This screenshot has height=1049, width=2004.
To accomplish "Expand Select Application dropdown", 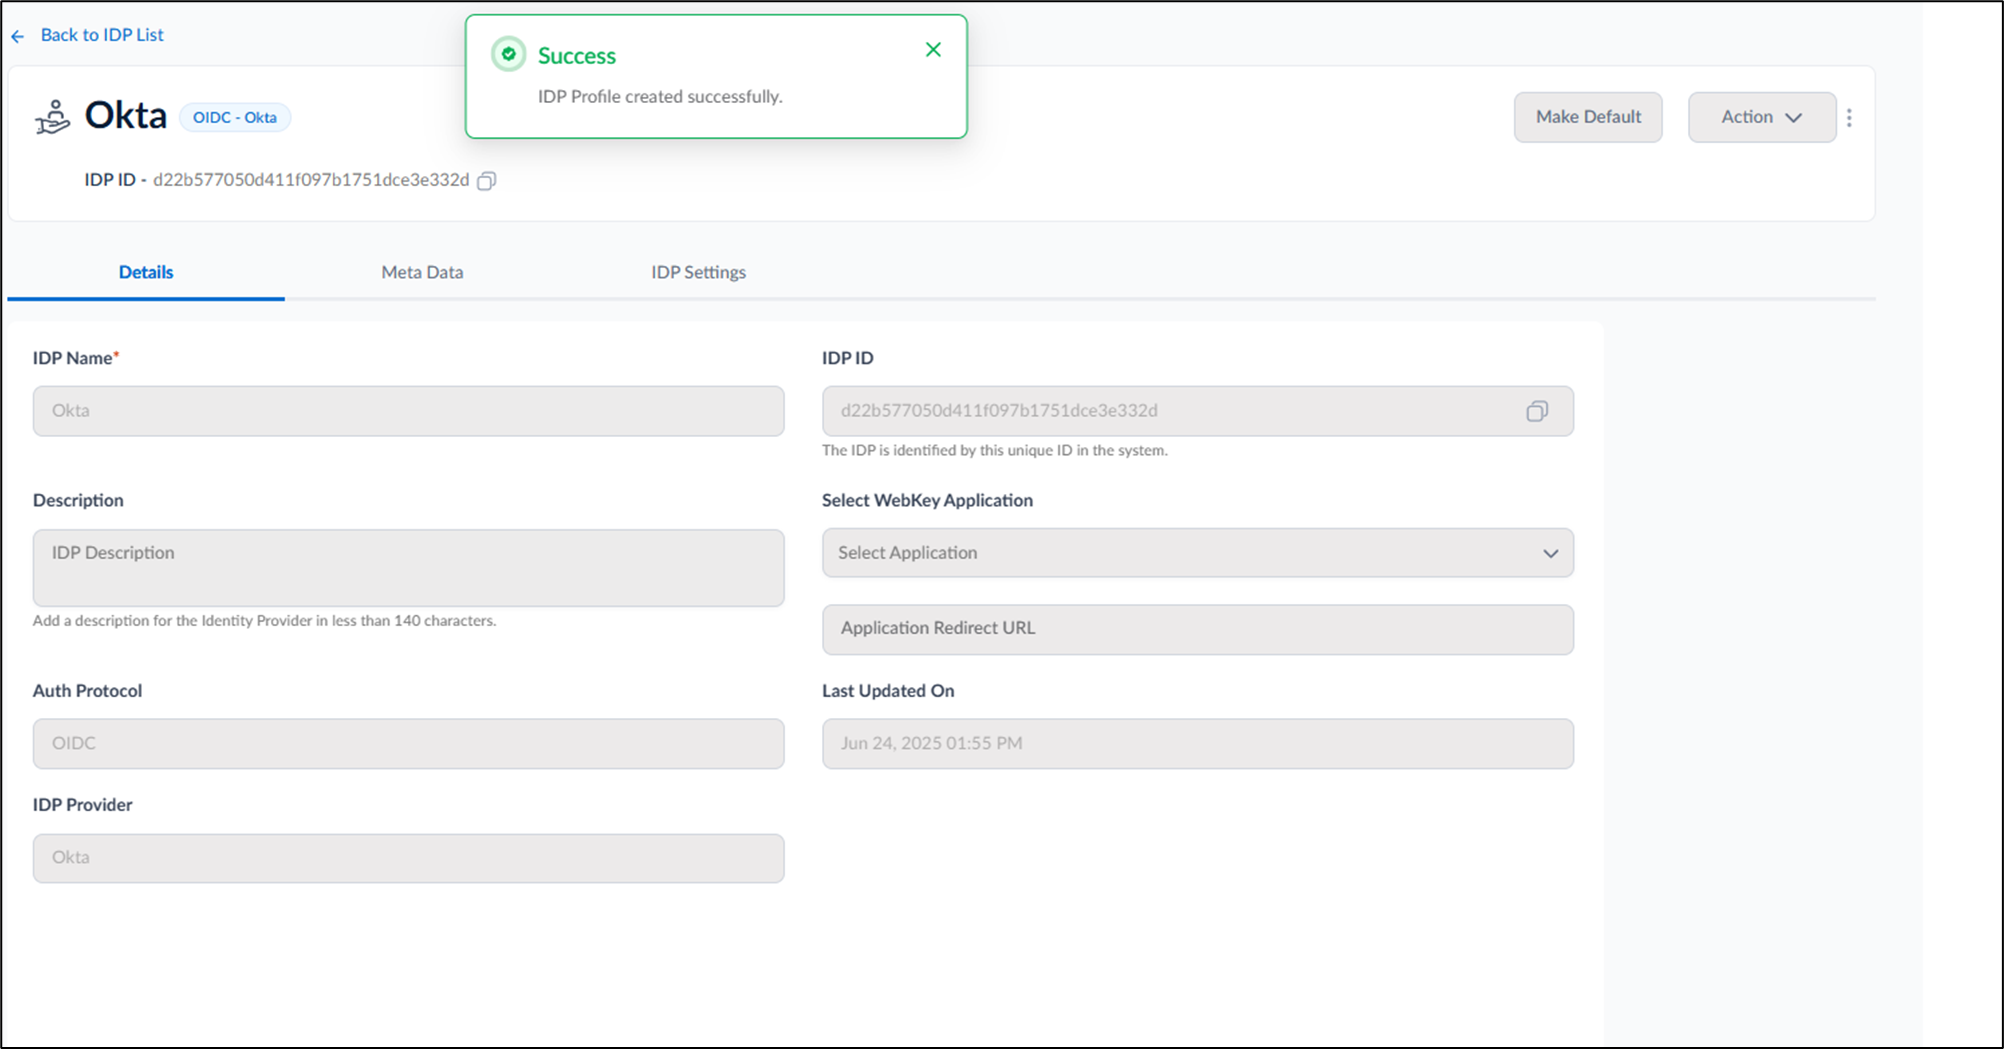I will [x=1198, y=553].
